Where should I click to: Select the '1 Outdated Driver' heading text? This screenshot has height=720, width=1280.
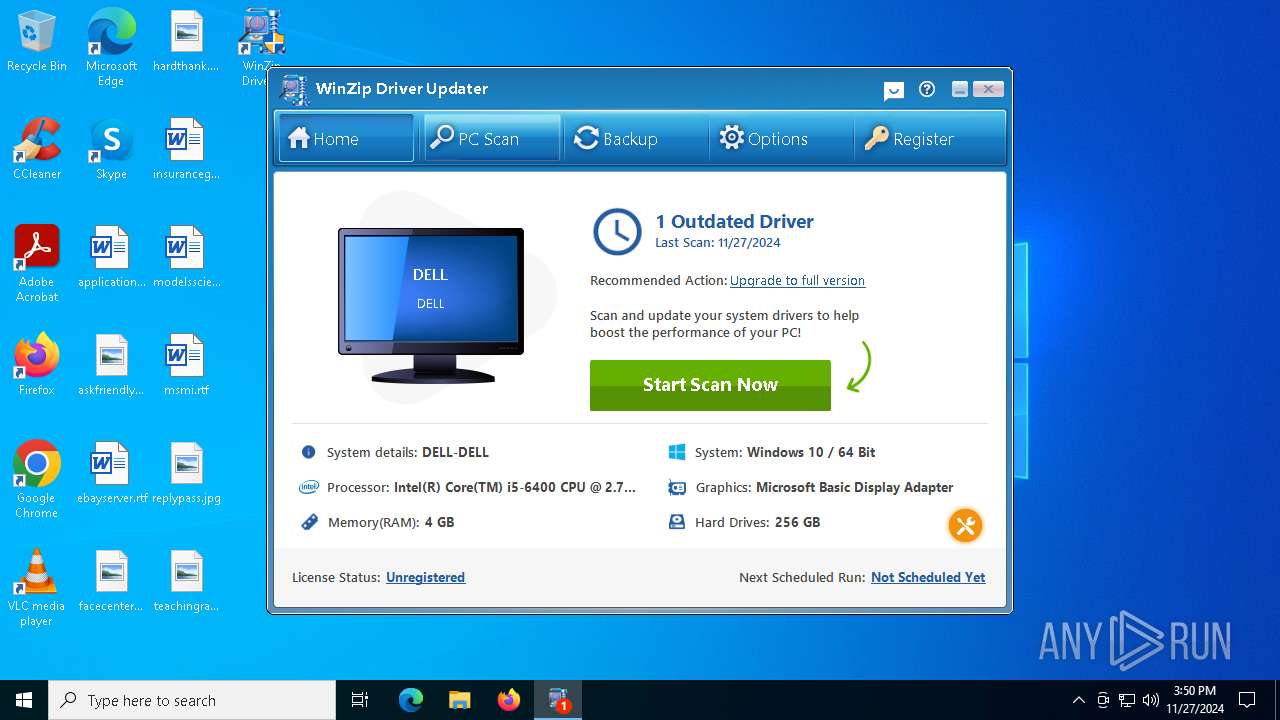734,221
